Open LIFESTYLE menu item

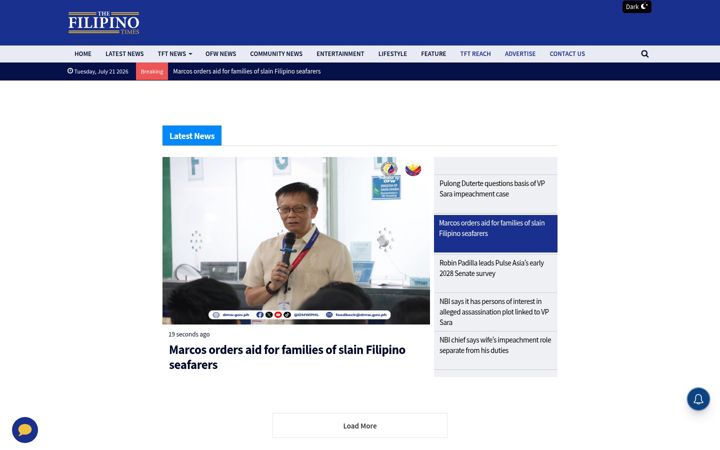point(393,54)
